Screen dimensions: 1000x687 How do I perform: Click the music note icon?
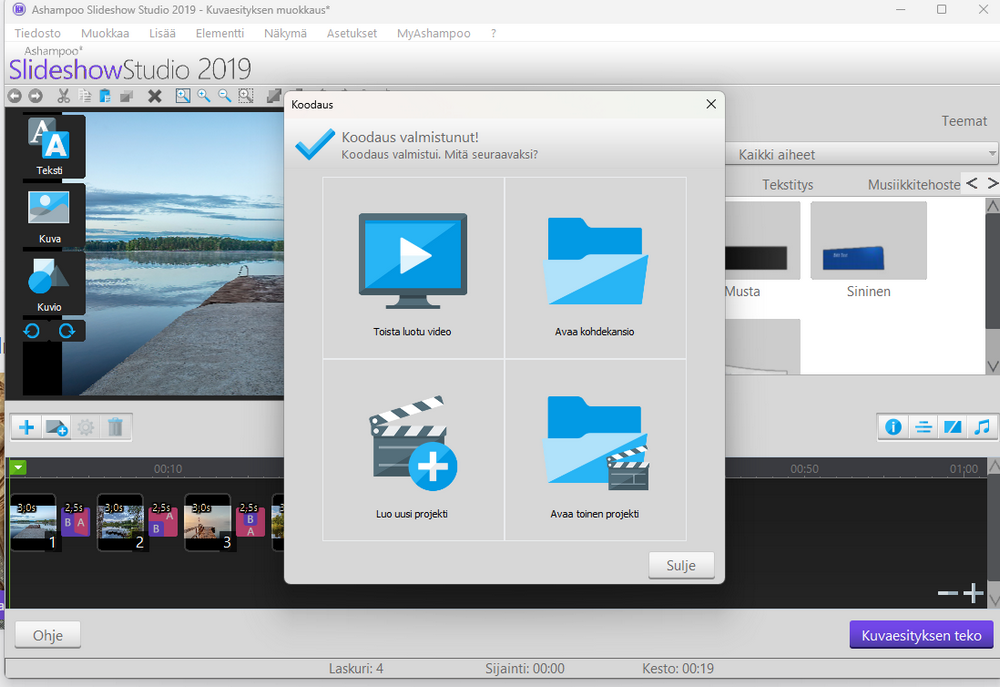pos(982,427)
